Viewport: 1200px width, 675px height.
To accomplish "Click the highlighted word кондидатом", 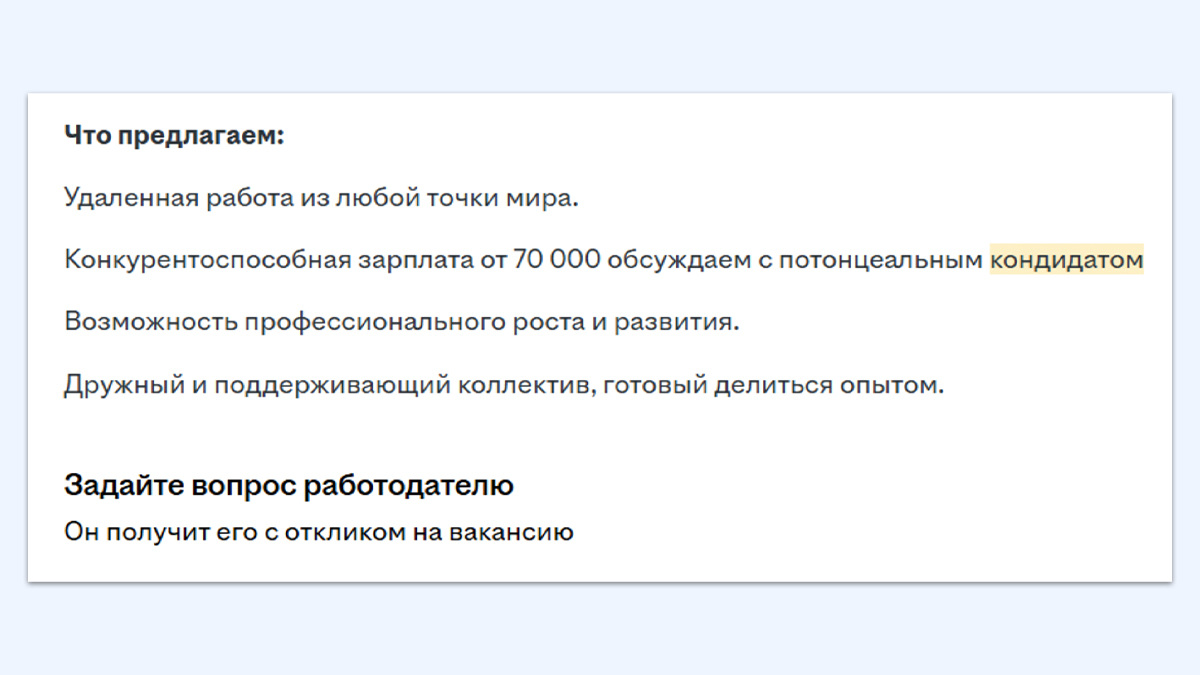I will click(x=1067, y=260).
